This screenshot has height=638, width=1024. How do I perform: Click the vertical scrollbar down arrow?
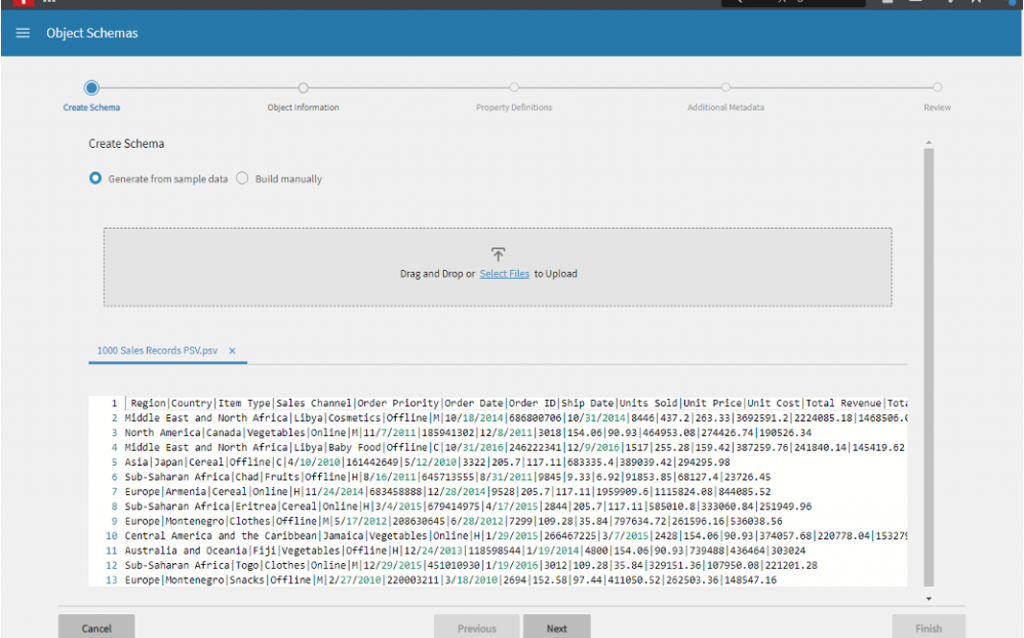pos(929,598)
